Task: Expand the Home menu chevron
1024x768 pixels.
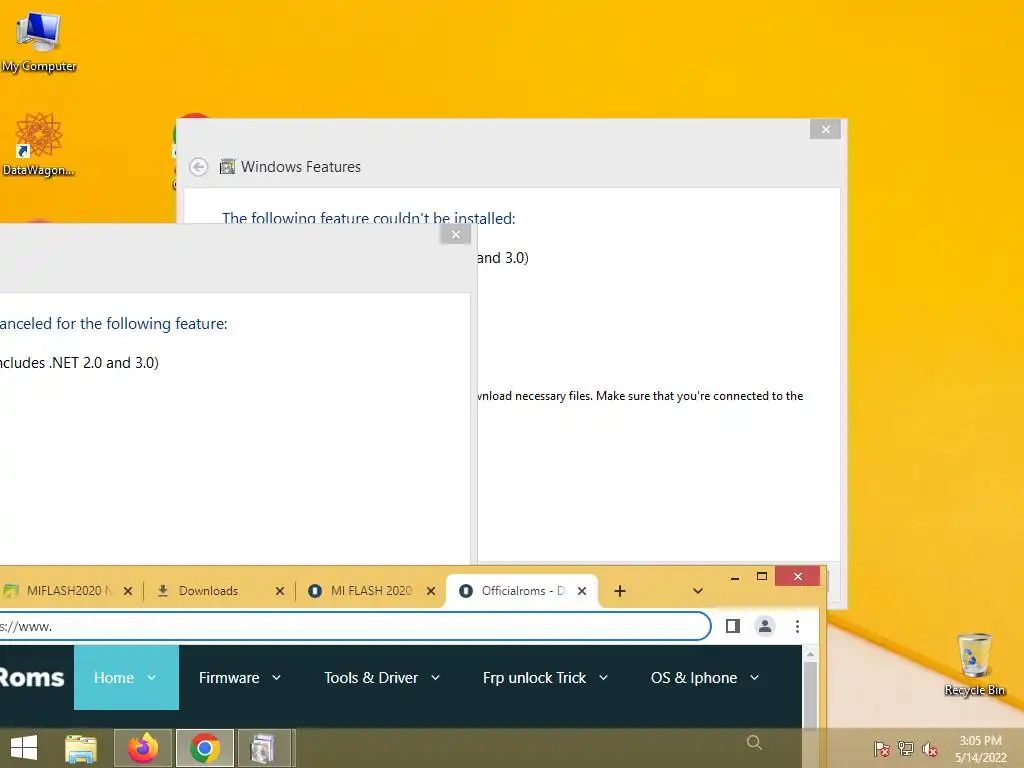Action: (152, 678)
